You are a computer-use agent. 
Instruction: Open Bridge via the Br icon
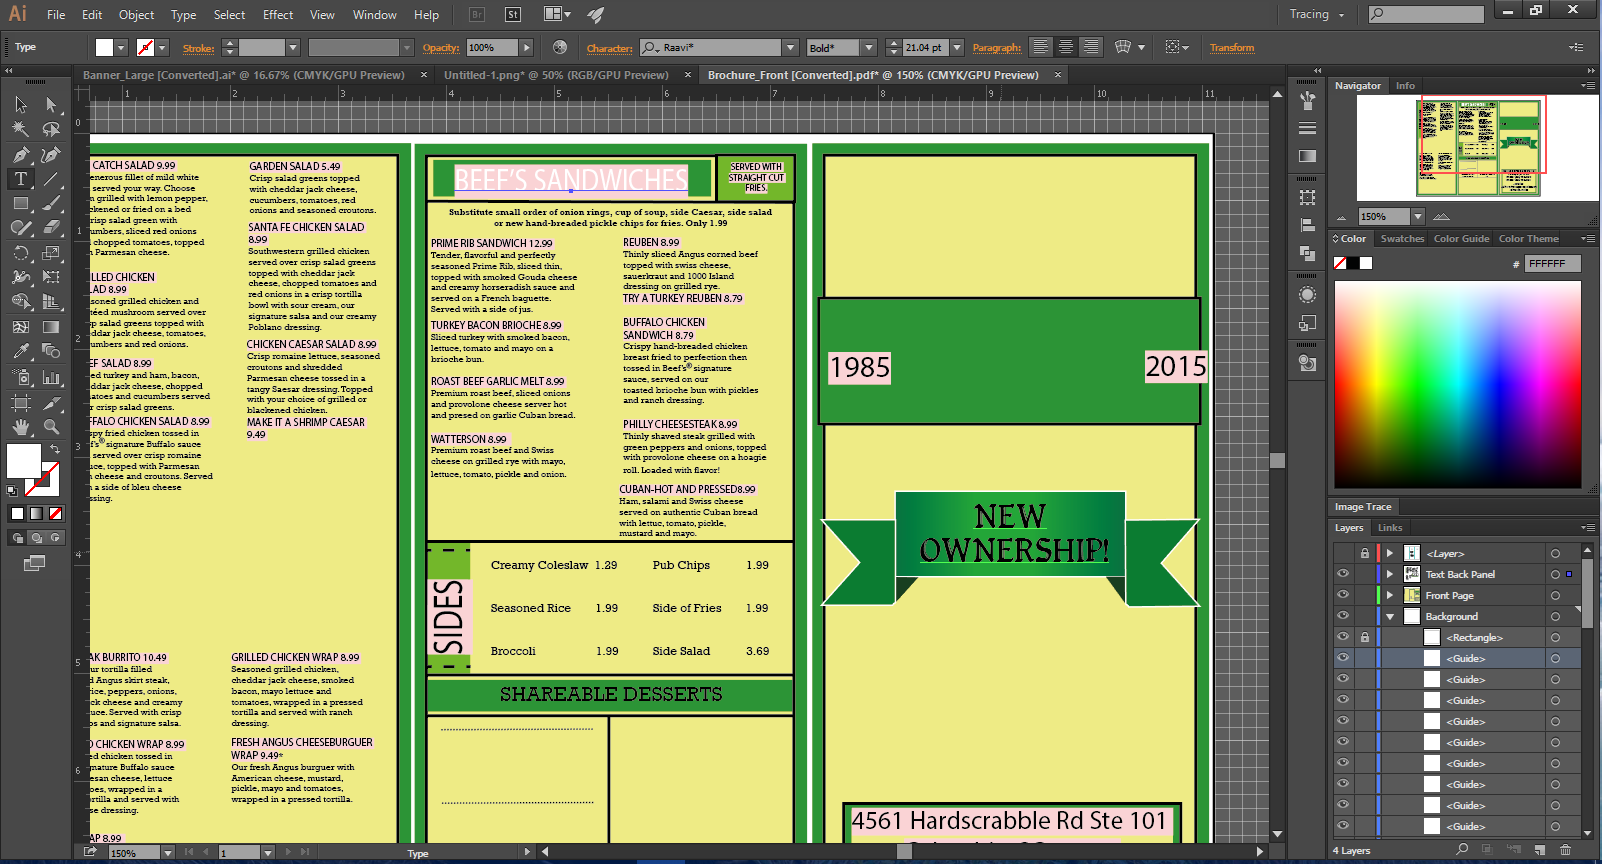[477, 14]
